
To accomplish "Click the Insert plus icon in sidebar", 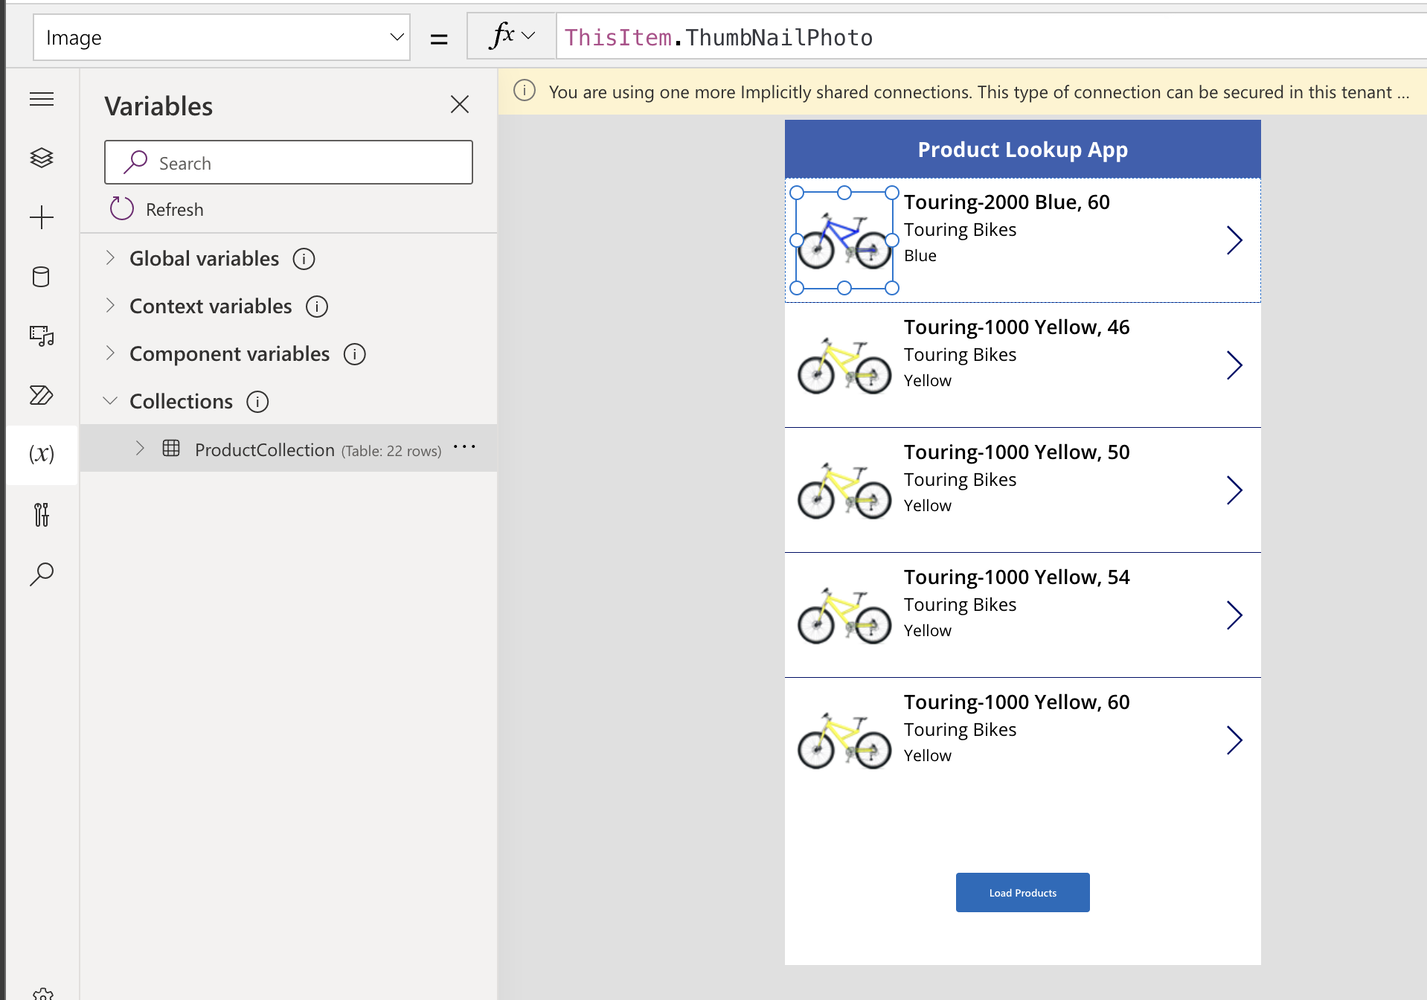I will [x=41, y=217].
